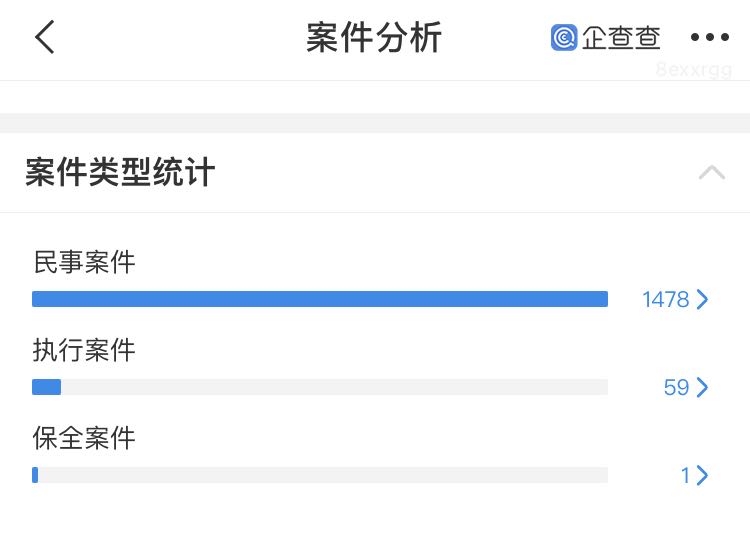The height and width of the screenshot is (541, 750).
Task: Collapse the 案件类型统计 section chevron
Action: pos(711,172)
